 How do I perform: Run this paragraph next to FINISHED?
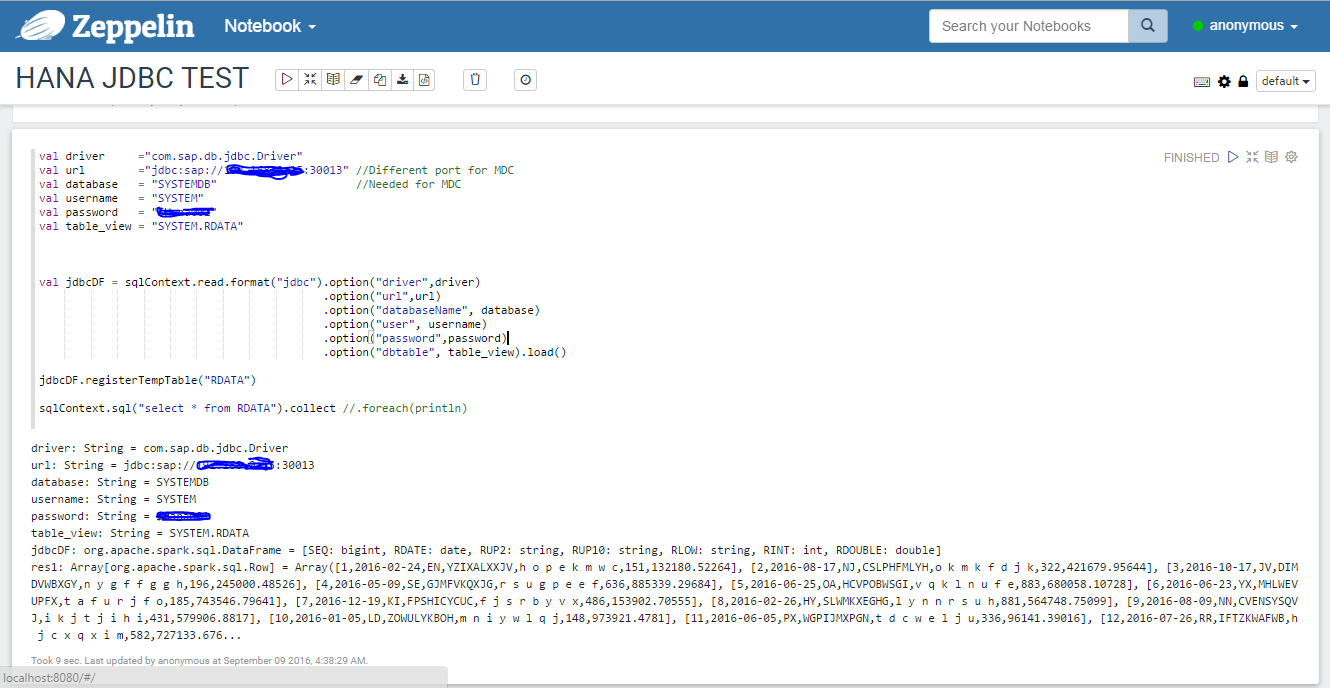(1233, 157)
